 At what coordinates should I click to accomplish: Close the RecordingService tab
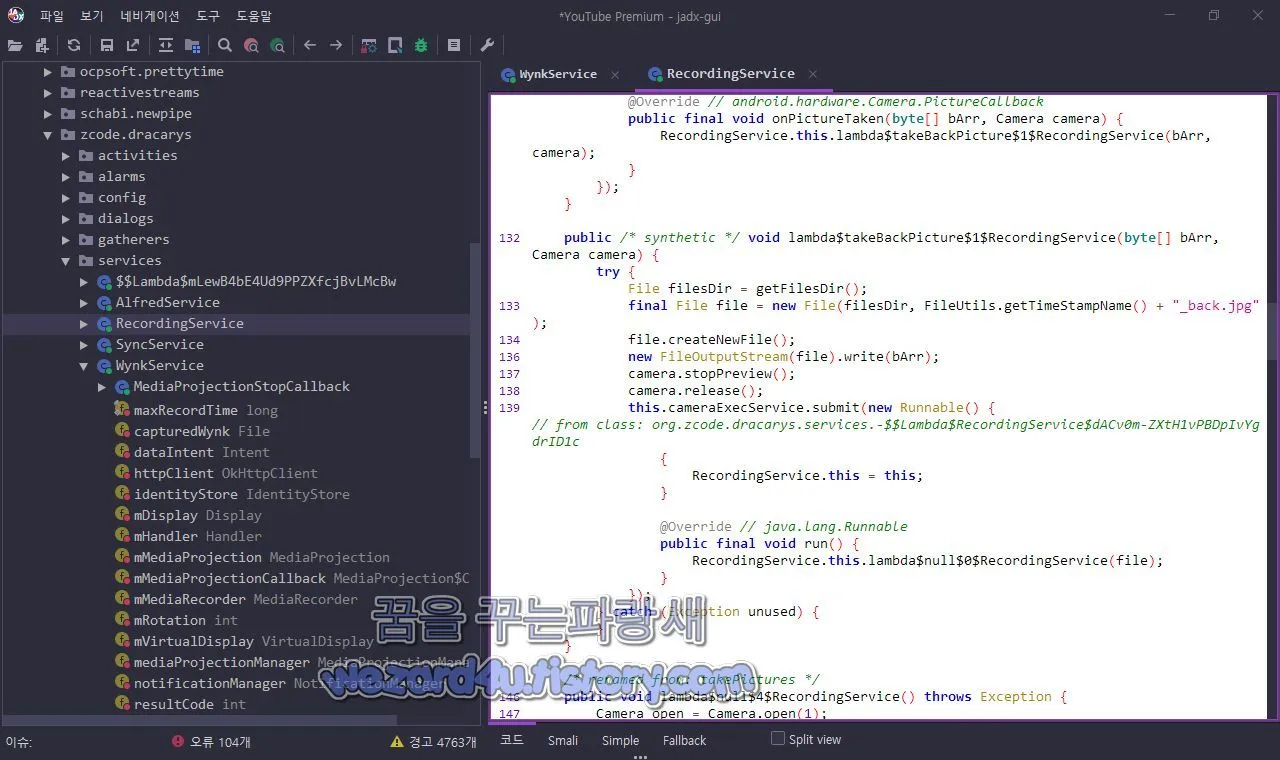click(813, 74)
